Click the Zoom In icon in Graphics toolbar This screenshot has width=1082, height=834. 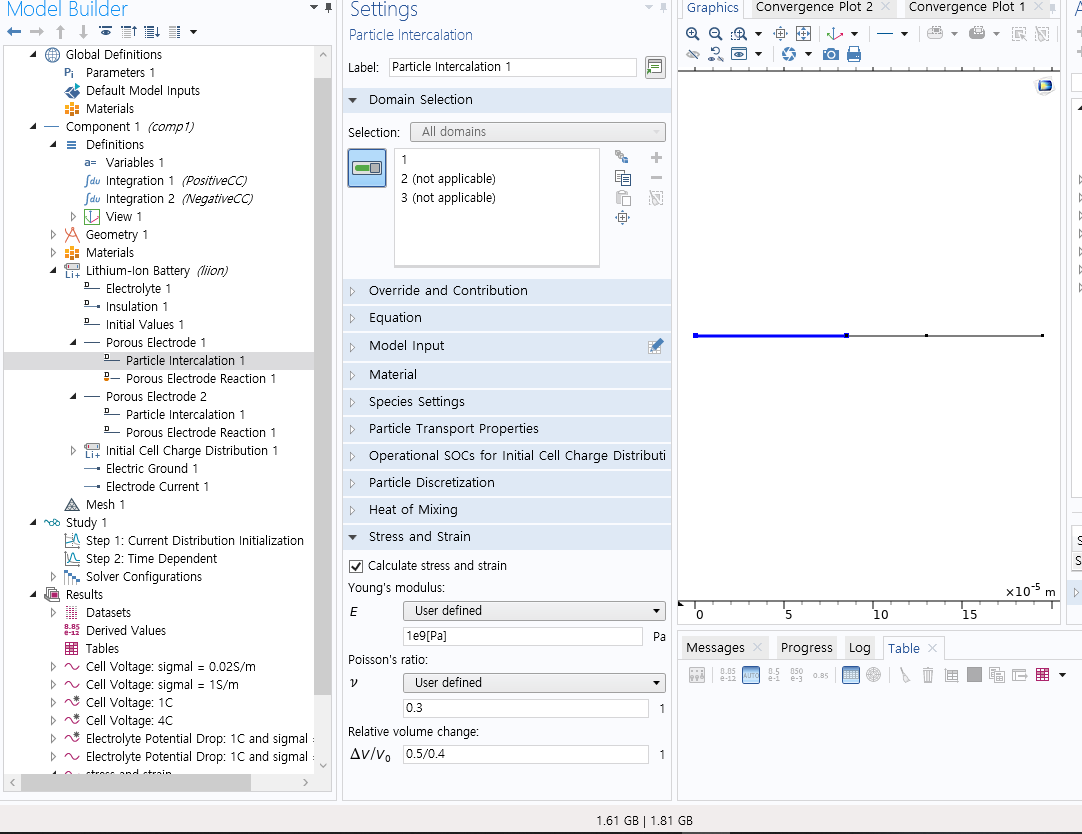(x=693, y=33)
